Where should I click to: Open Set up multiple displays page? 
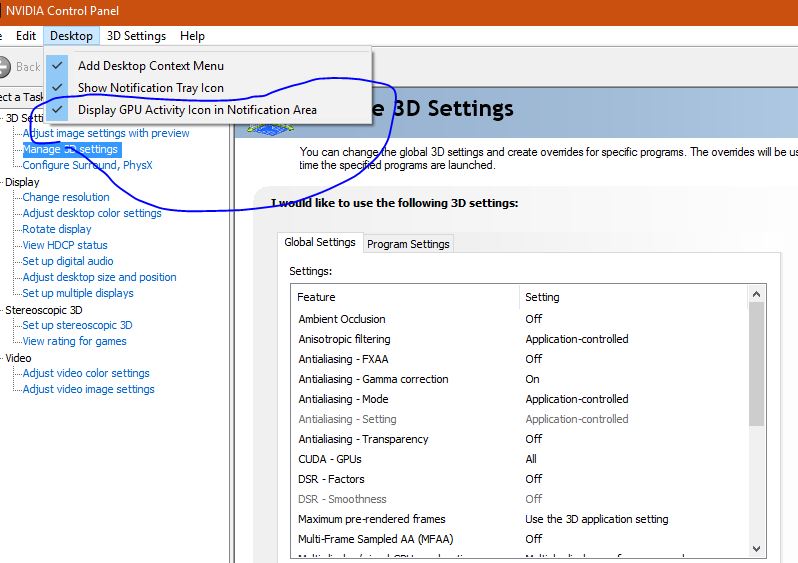click(x=78, y=293)
